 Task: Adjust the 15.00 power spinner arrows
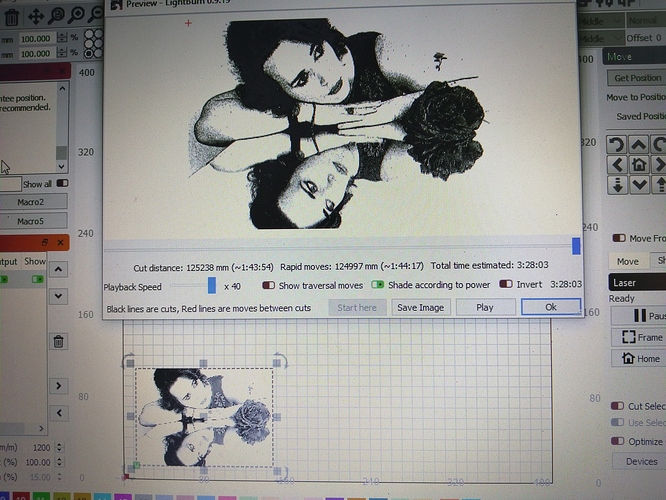tap(59, 477)
